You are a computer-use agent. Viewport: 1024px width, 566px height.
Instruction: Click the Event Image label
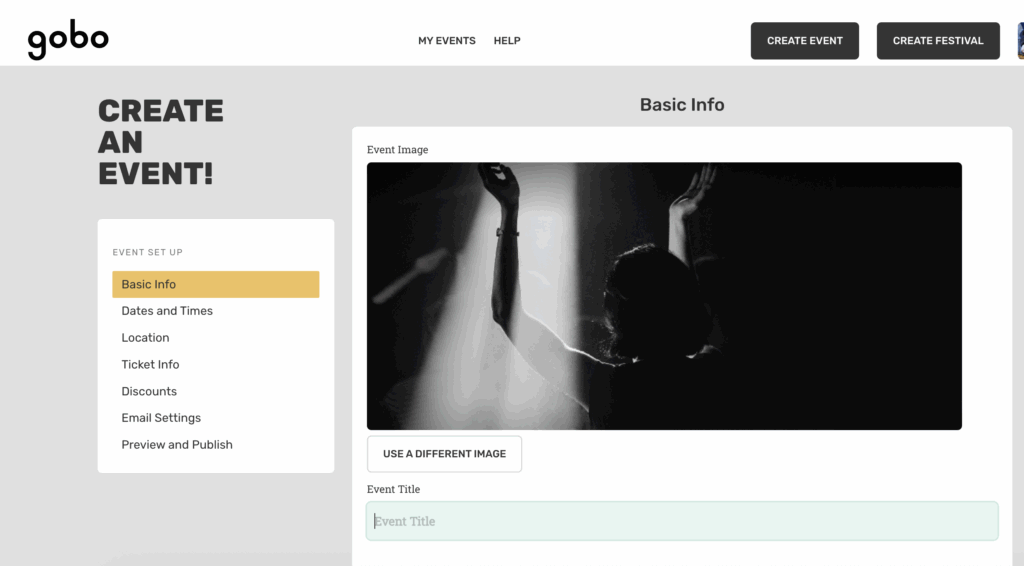pyautogui.click(x=397, y=149)
